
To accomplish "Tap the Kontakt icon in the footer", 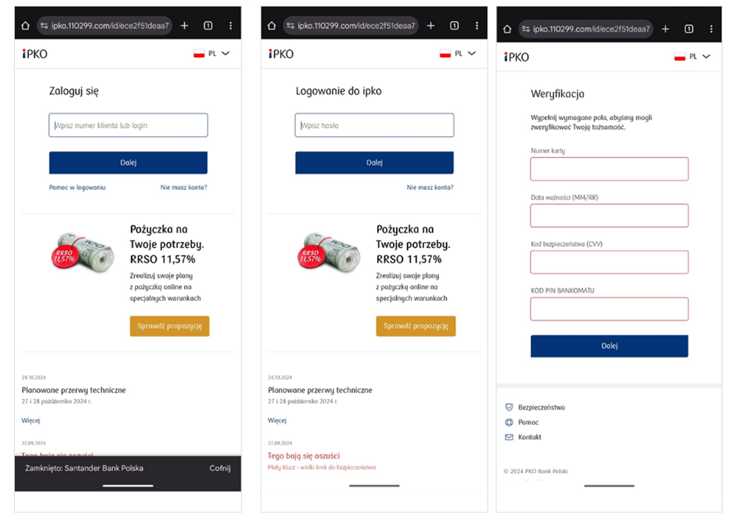I will (x=509, y=437).
